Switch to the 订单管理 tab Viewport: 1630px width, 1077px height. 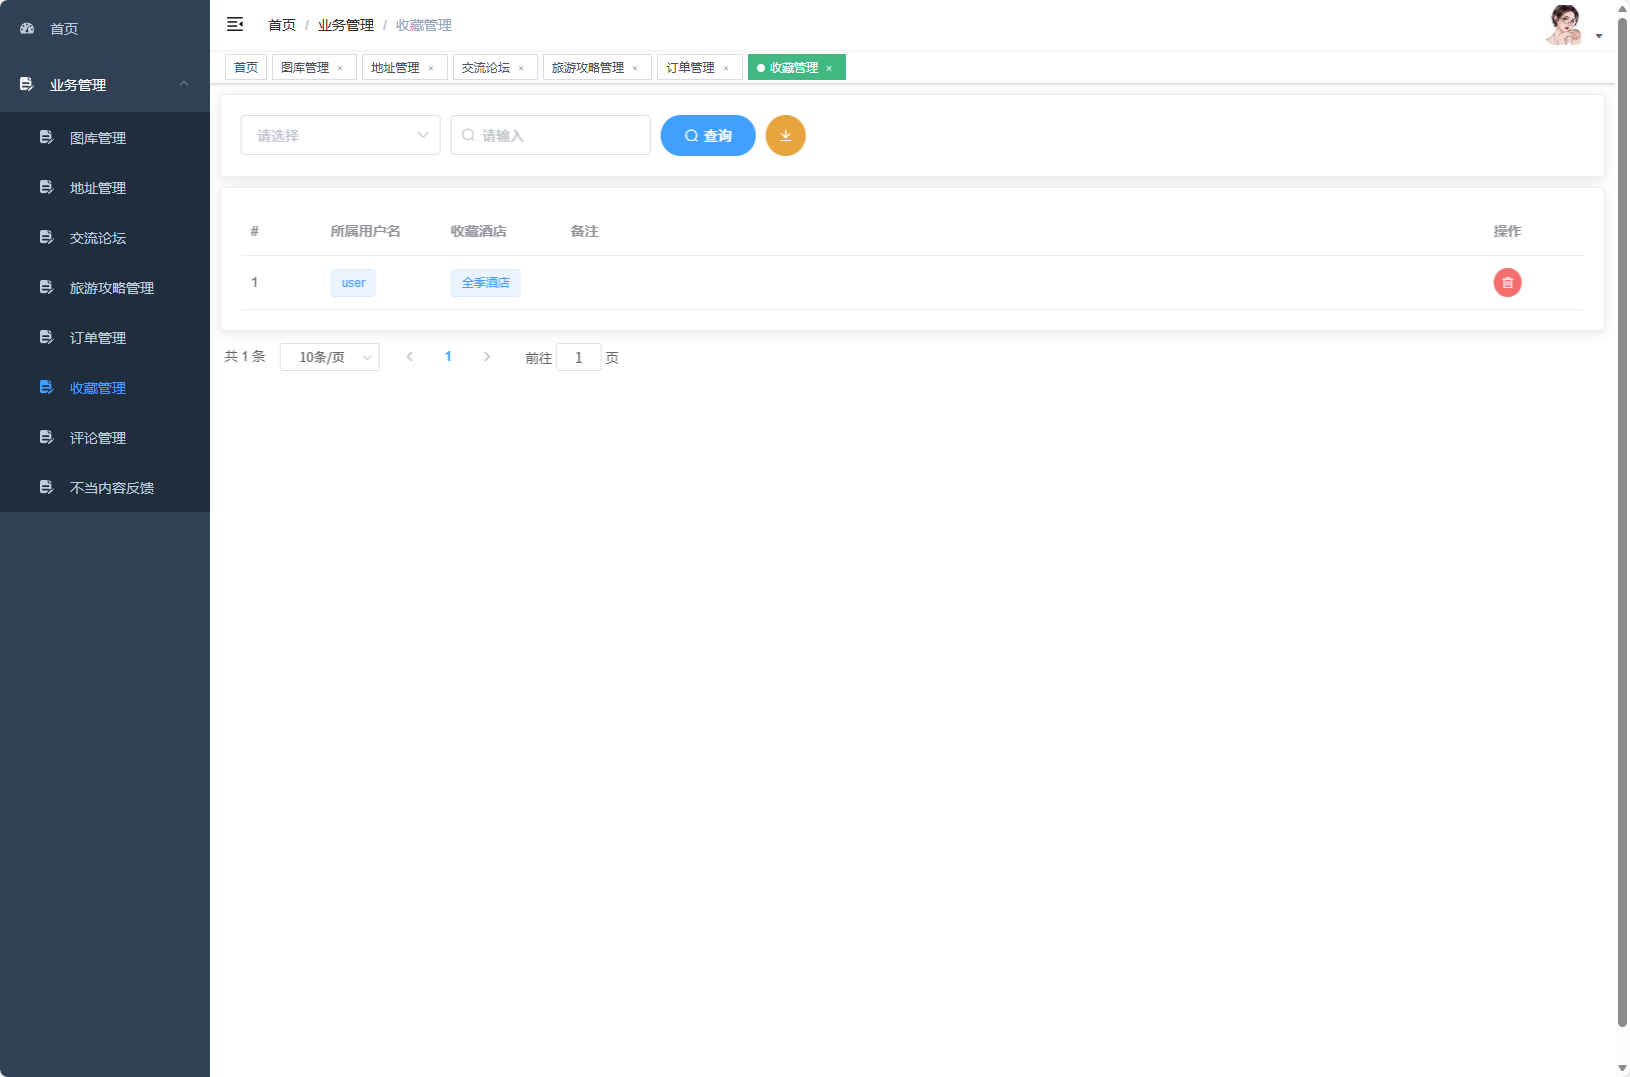[692, 67]
